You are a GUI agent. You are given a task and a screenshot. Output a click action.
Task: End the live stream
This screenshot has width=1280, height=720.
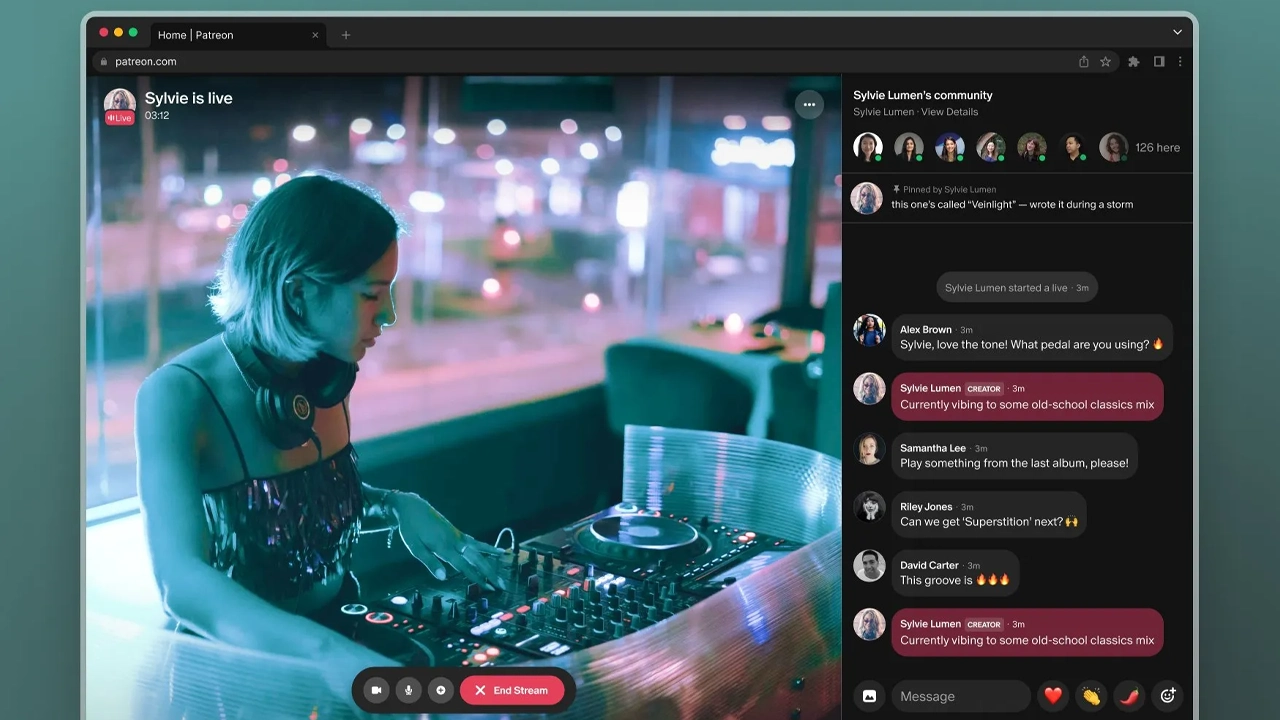[x=512, y=690]
